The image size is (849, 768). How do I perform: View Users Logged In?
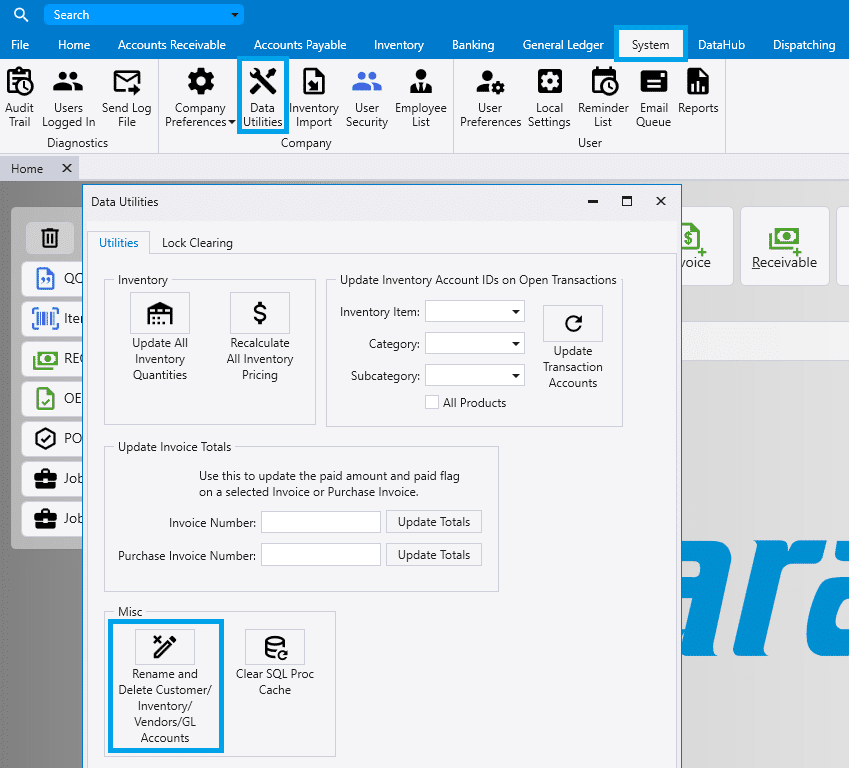pyautogui.click(x=68, y=97)
